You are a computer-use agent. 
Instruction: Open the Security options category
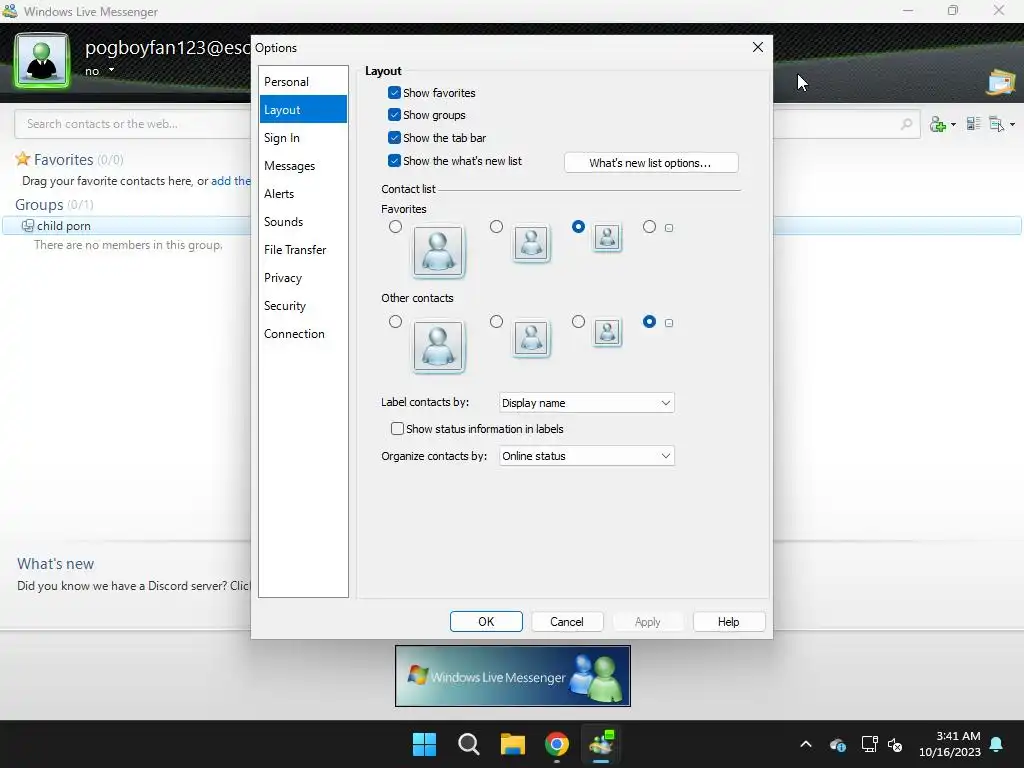coord(303,306)
